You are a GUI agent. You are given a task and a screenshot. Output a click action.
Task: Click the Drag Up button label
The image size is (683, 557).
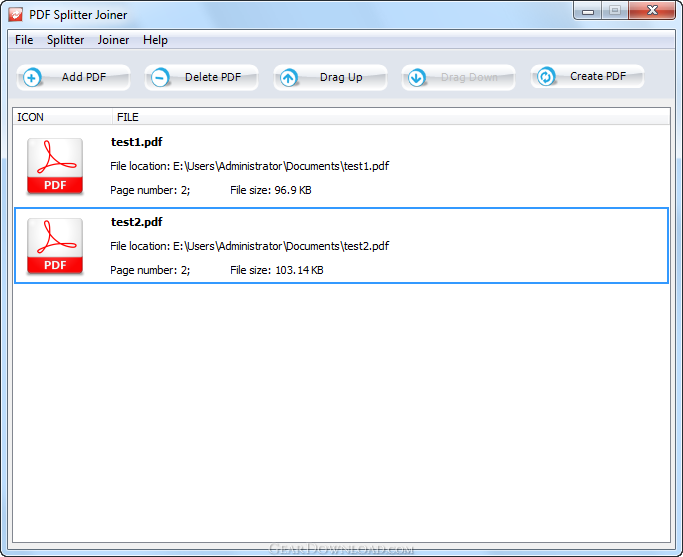click(x=341, y=77)
